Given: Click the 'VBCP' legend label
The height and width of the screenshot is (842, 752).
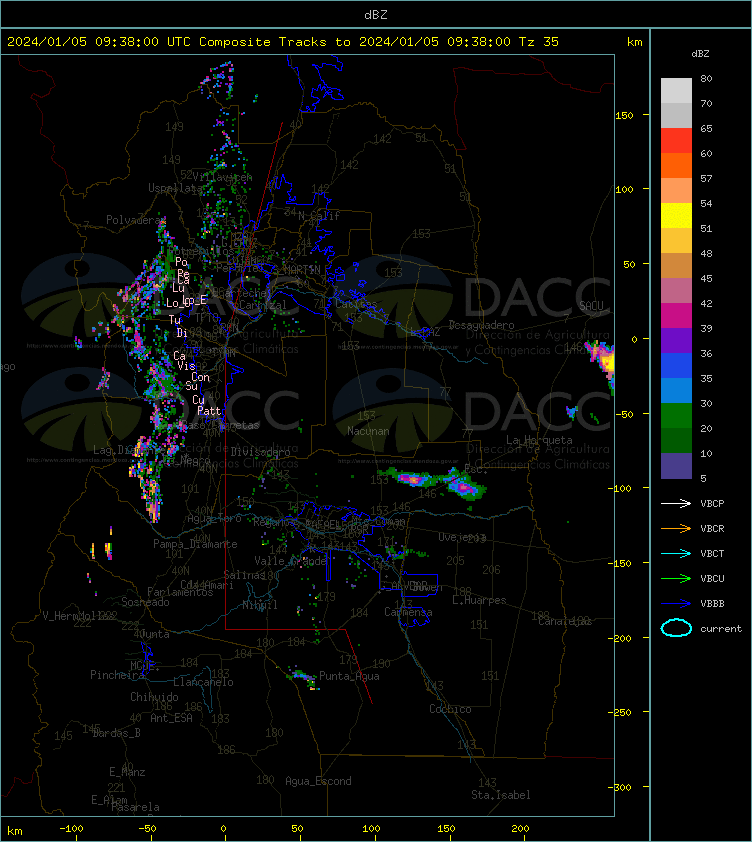Looking at the screenshot, I should coord(712,504).
